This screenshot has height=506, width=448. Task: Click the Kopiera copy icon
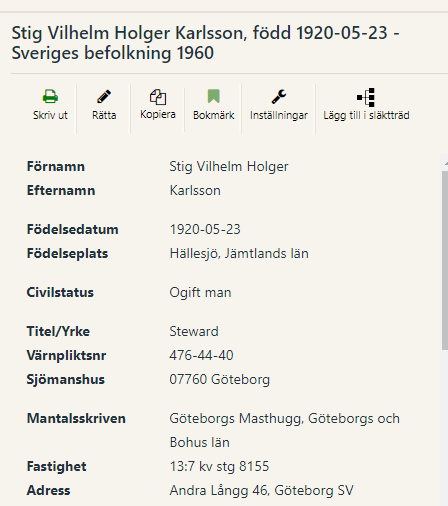click(158, 97)
